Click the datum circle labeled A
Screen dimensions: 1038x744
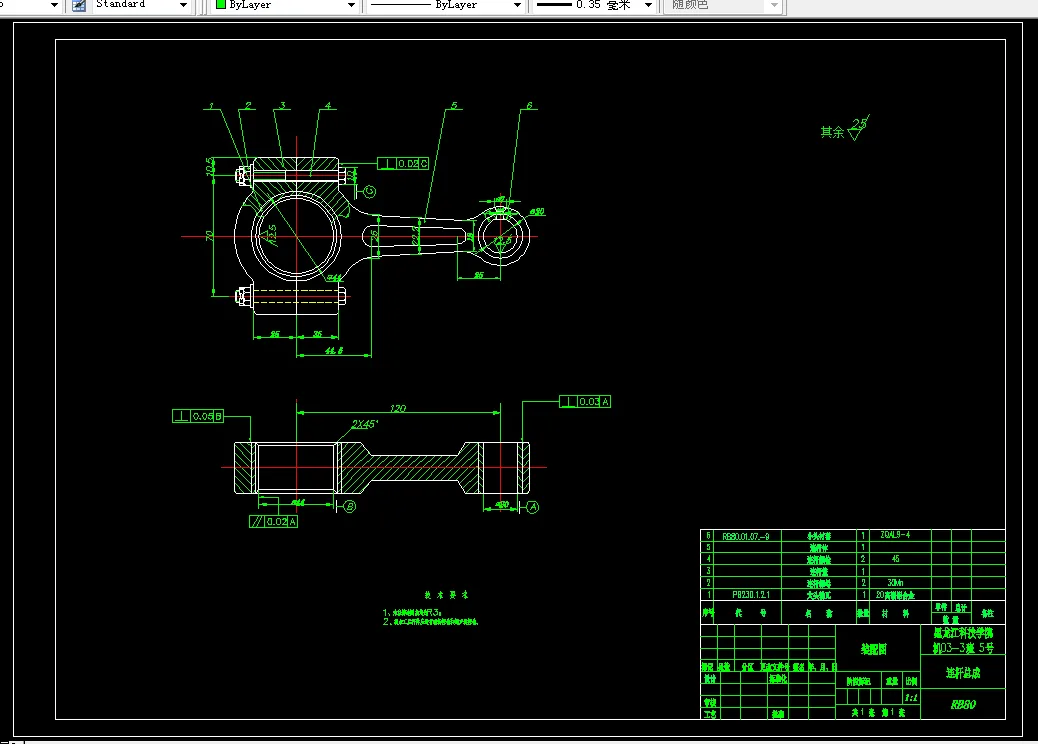[x=533, y=507]
